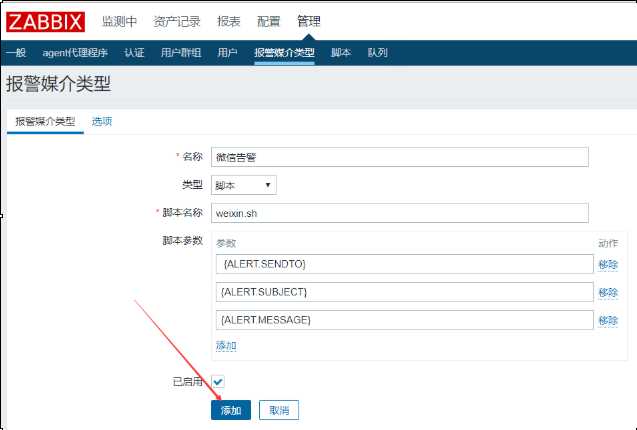637x430 pixels.
Task: Click the {ALERT.MESSAGE} parameter field
Action: (405, 320)
